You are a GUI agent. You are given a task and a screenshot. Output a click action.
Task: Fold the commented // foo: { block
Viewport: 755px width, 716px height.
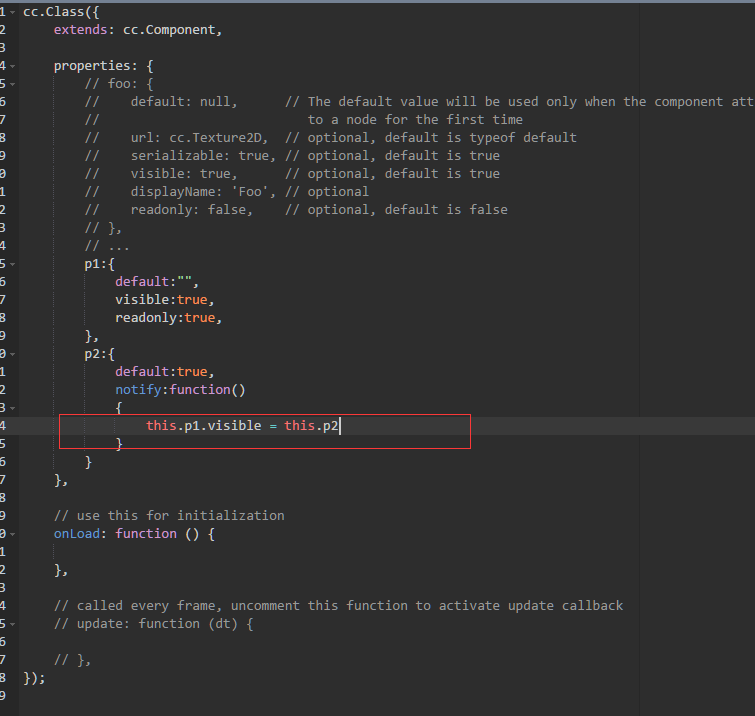tap(13, 84)
